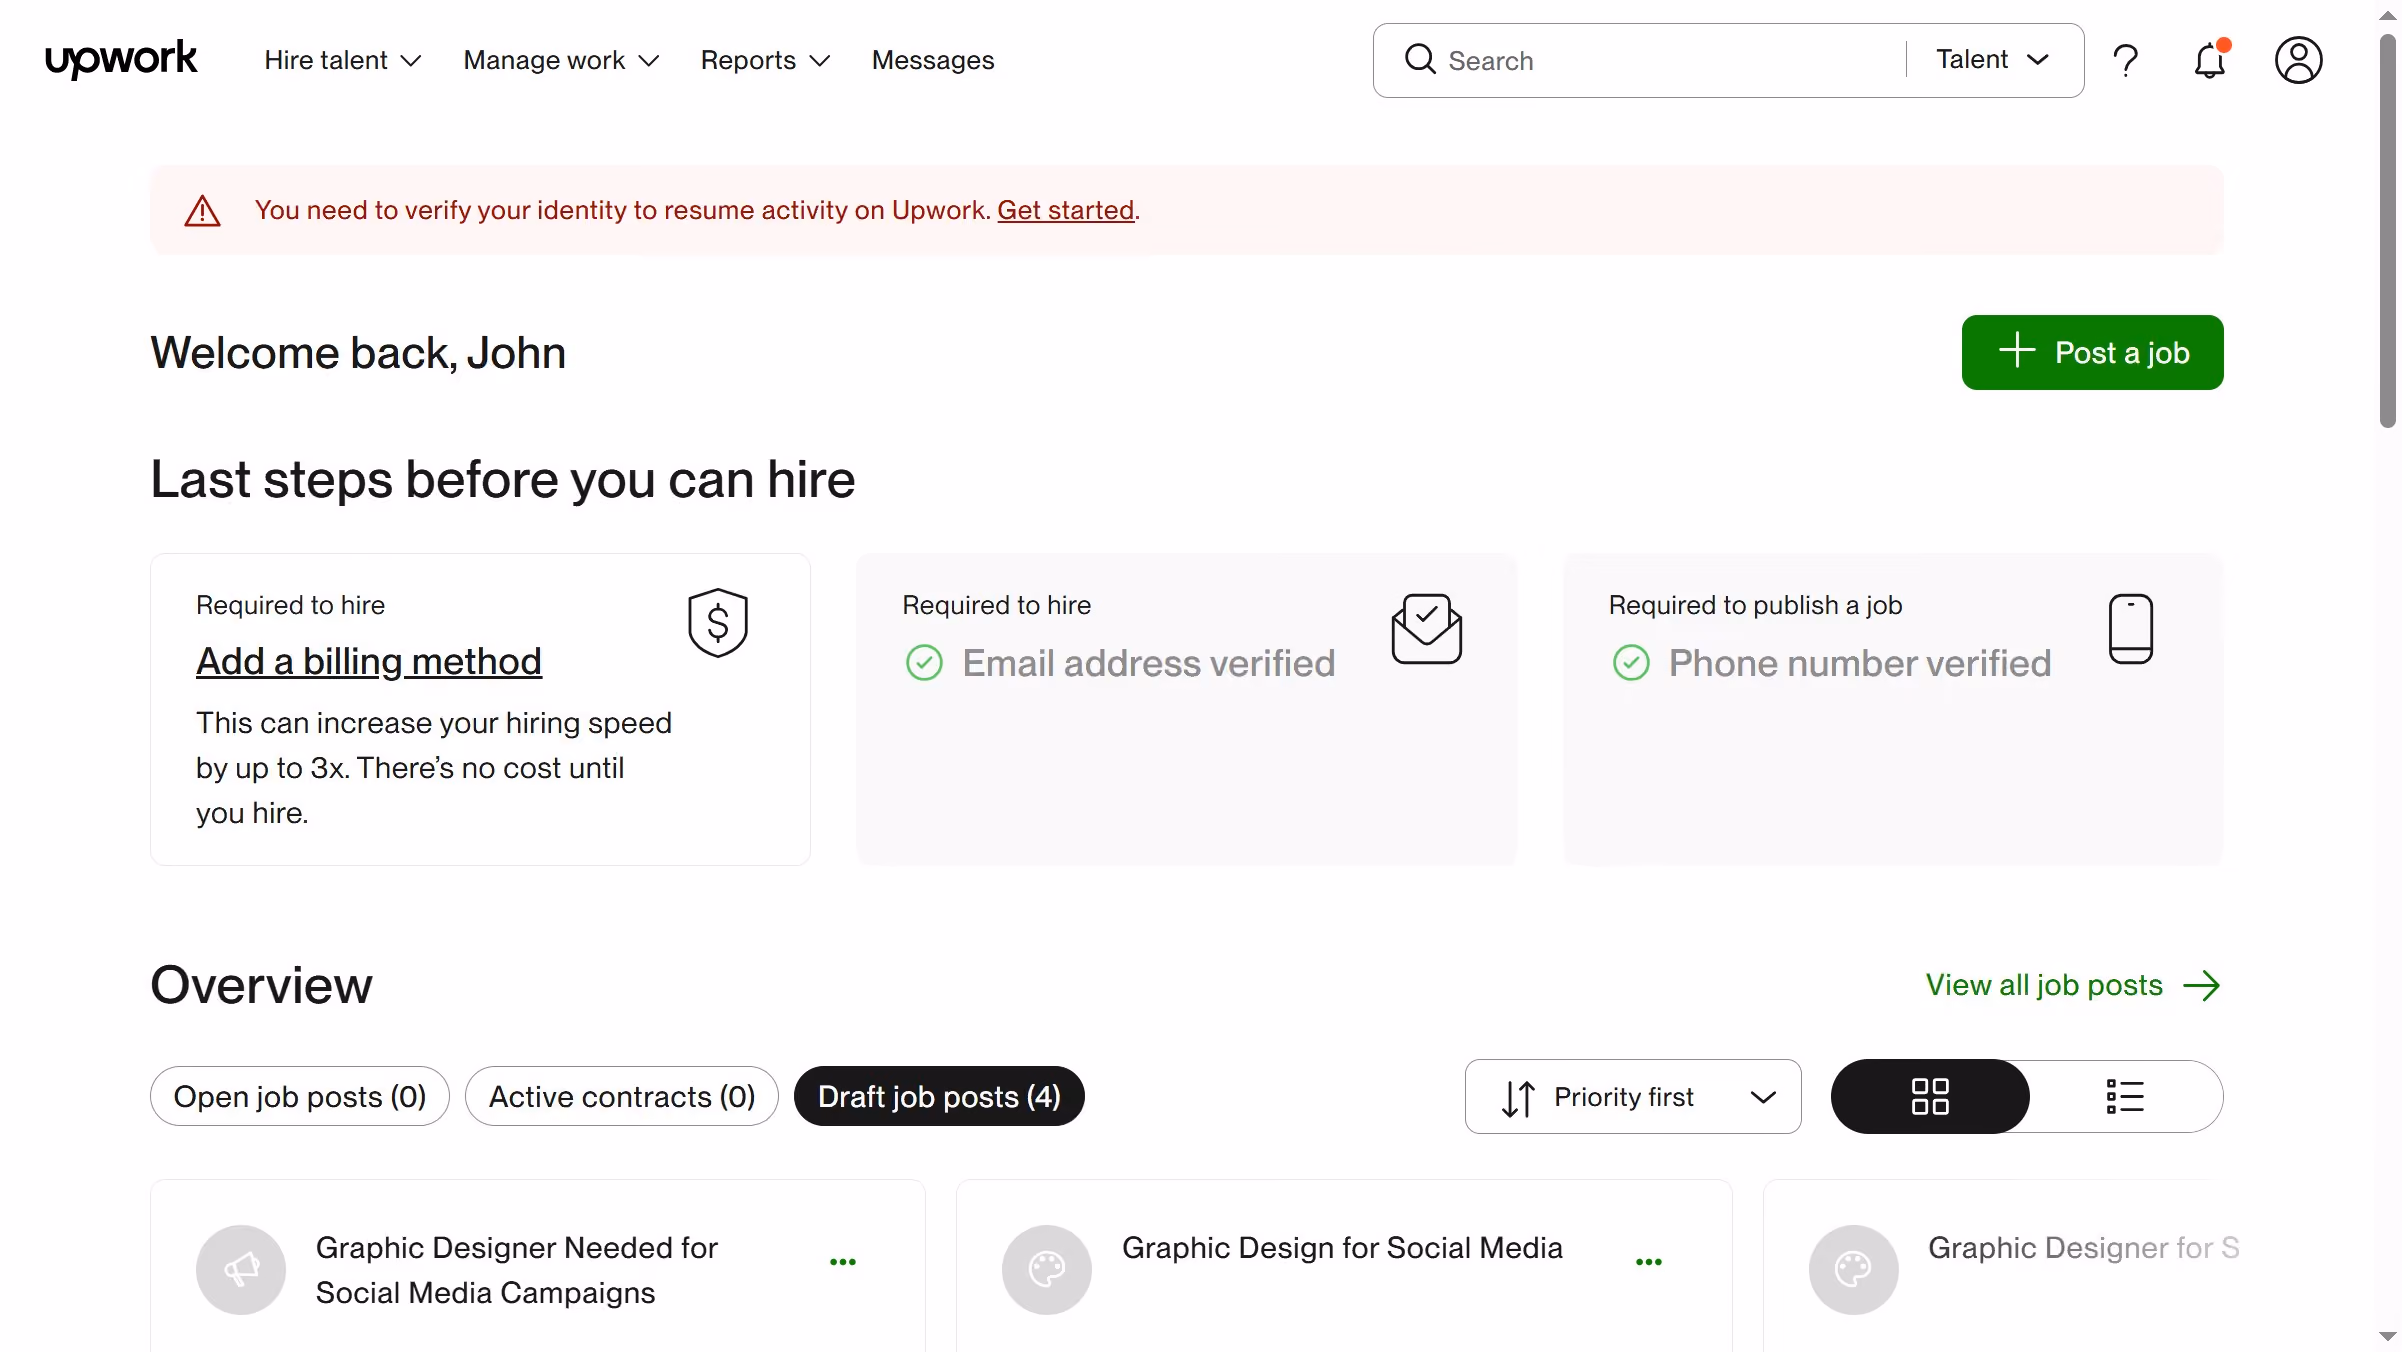This screenshot has height=1352, width=2402.
Task: Expand the Reports menu
Action: (765, 60)
